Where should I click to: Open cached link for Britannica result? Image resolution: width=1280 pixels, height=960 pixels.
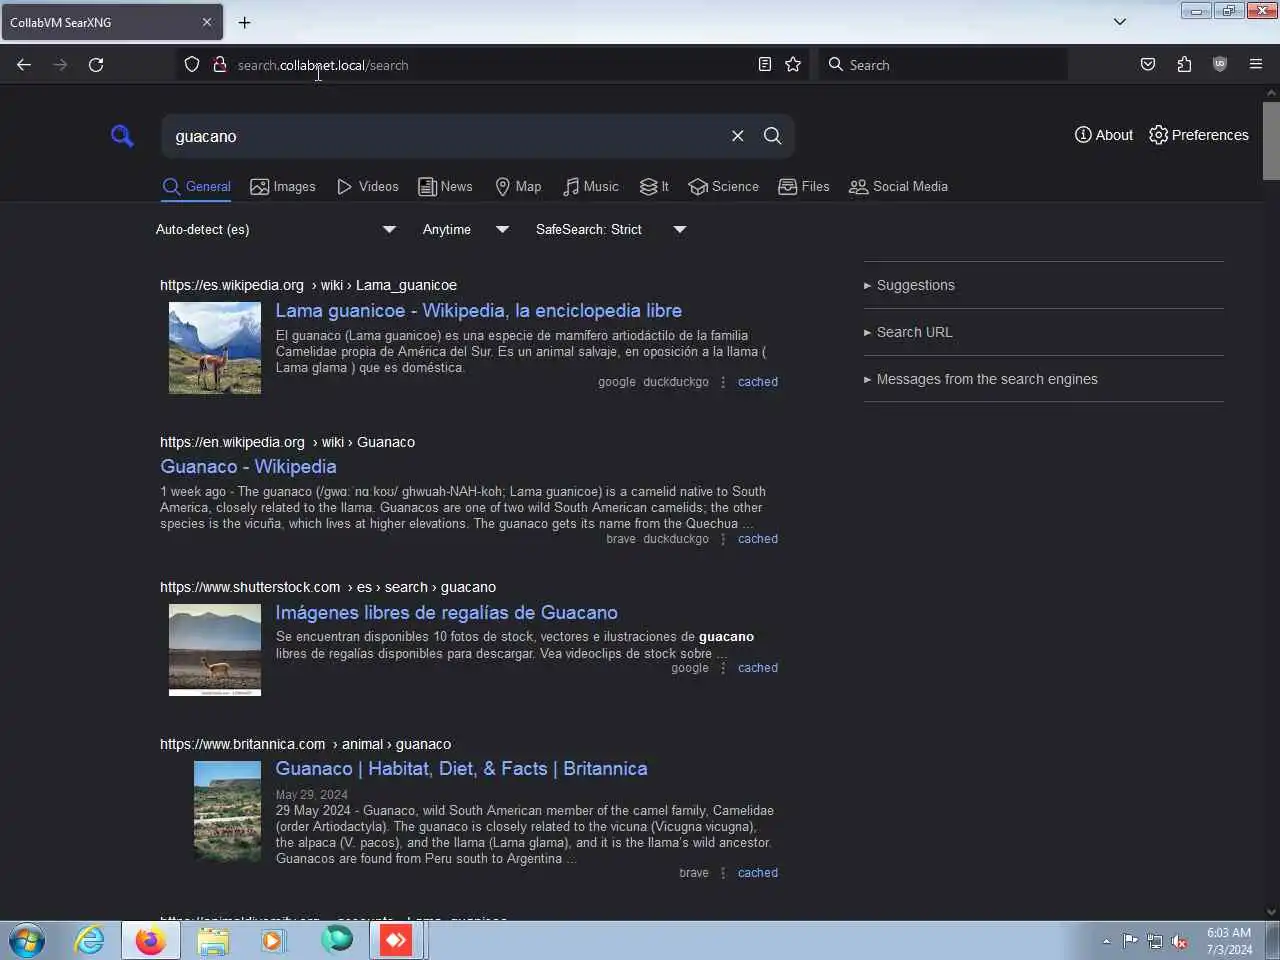tap(758, 873)
